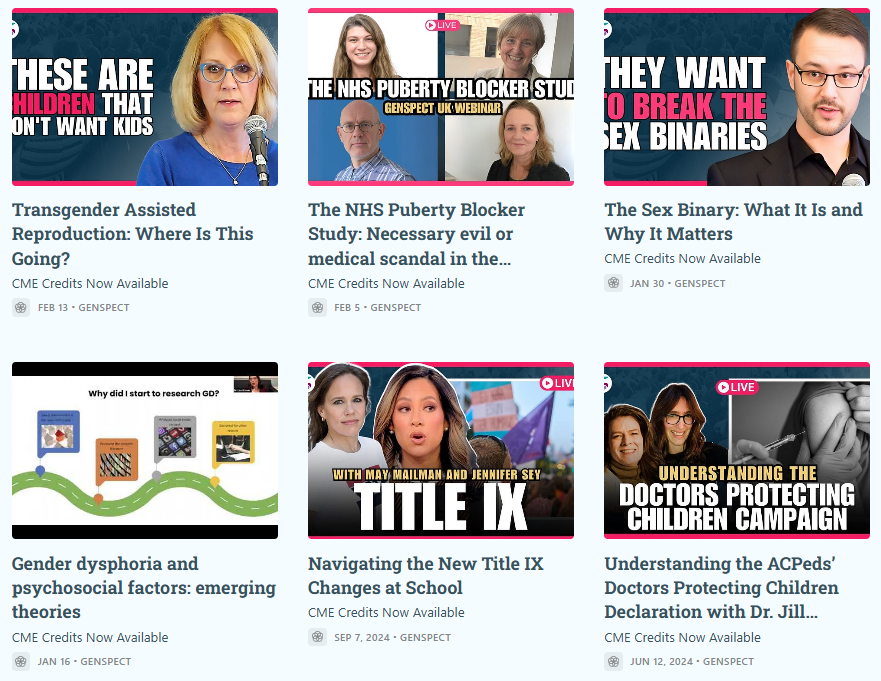This screenshot has height=681, width=881.
Task: Click Genspect avatar icon beside JAN 30
Action: point(614,283)
